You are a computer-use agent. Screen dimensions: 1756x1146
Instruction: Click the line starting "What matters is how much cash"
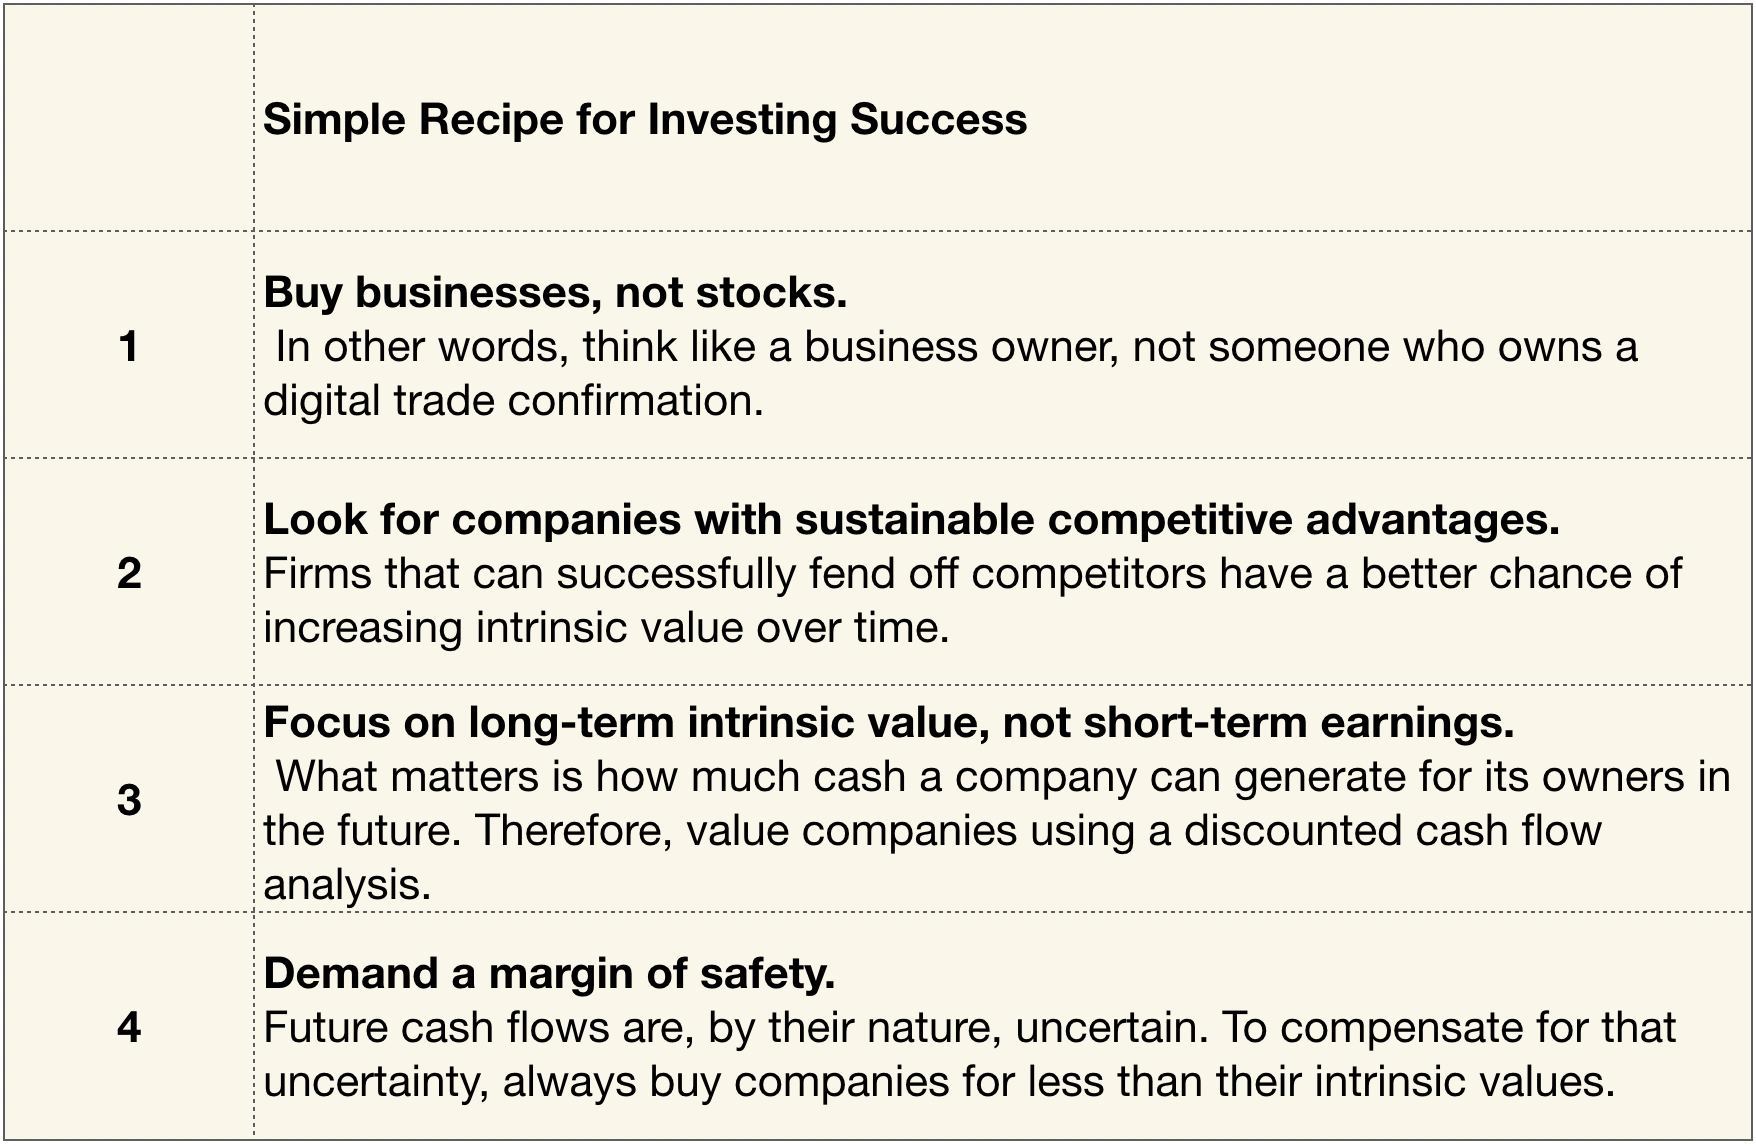tap(1002, 776)
